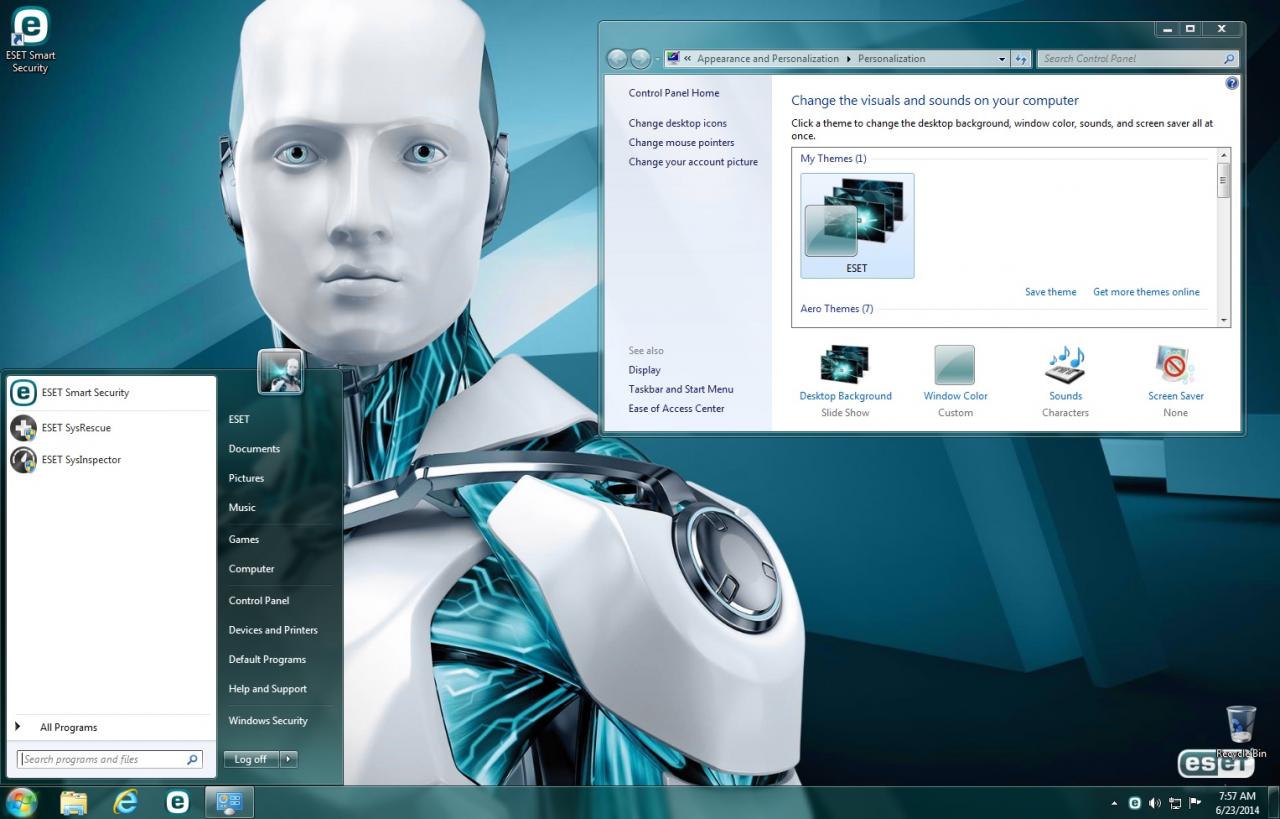The height and width of the screenshot is (819, 1280).
Task: Click the Save theme link
Action: coord(1051,292)
